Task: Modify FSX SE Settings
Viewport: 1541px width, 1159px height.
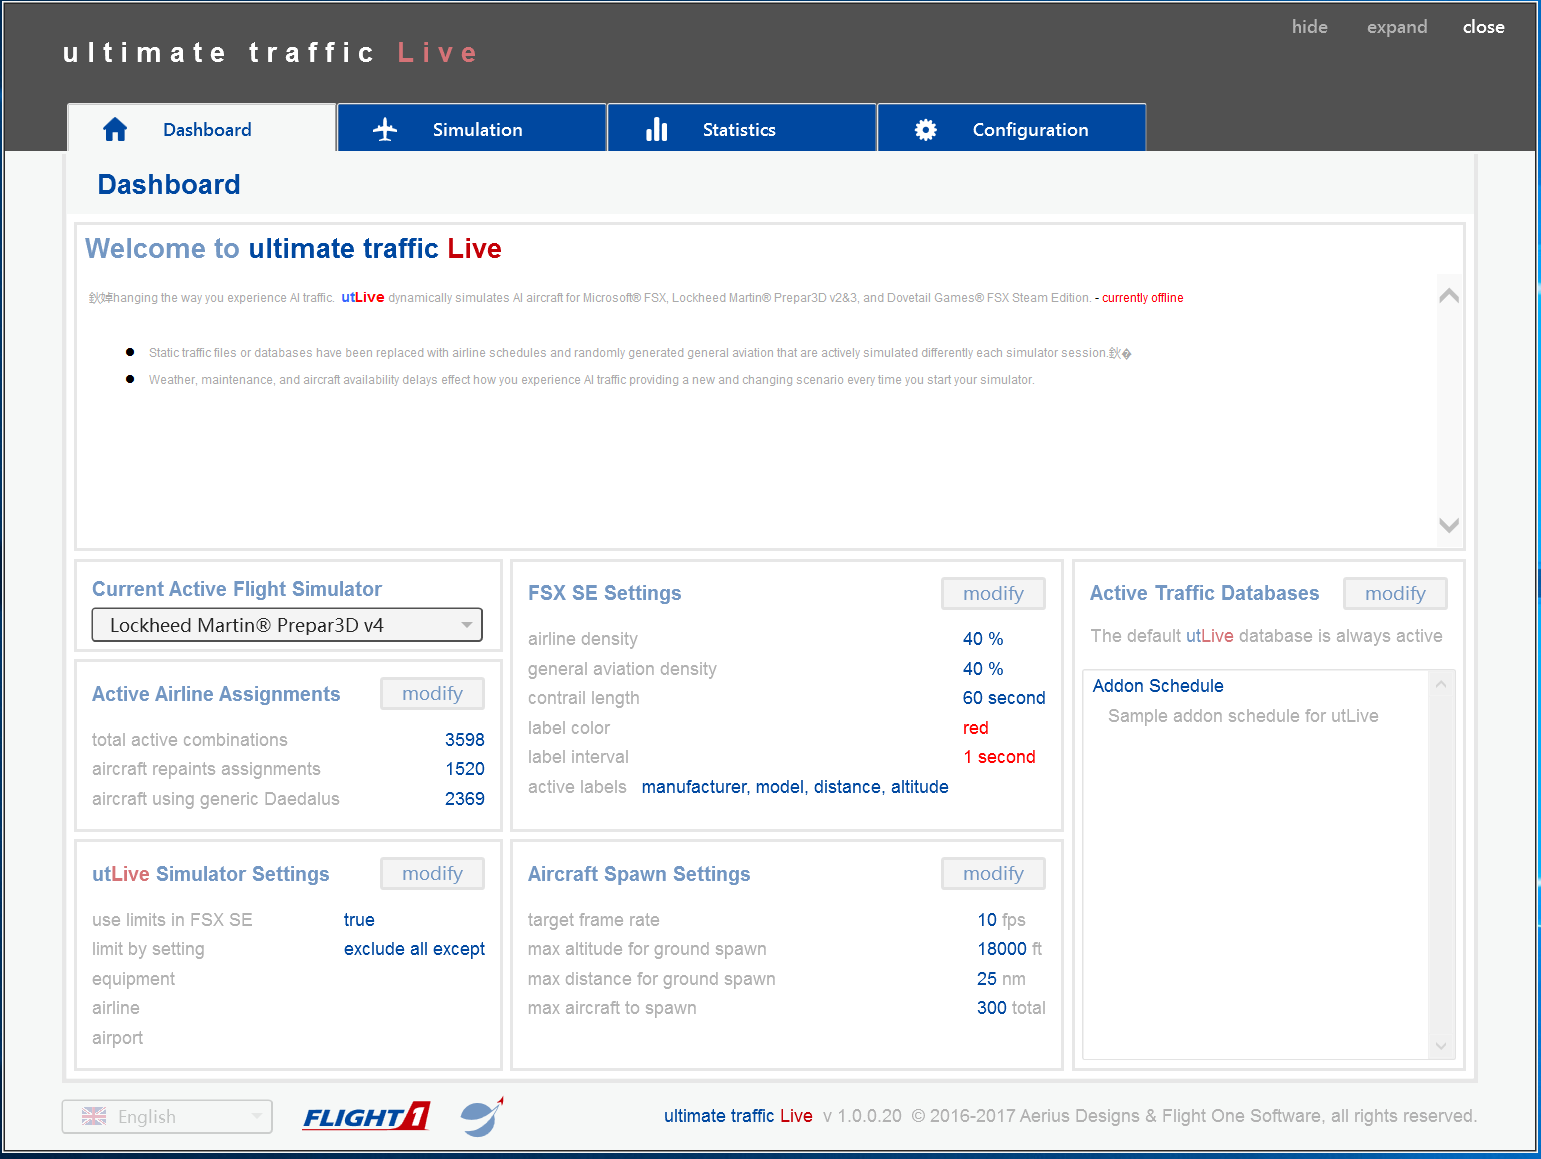Action: (x=993, y=594)
